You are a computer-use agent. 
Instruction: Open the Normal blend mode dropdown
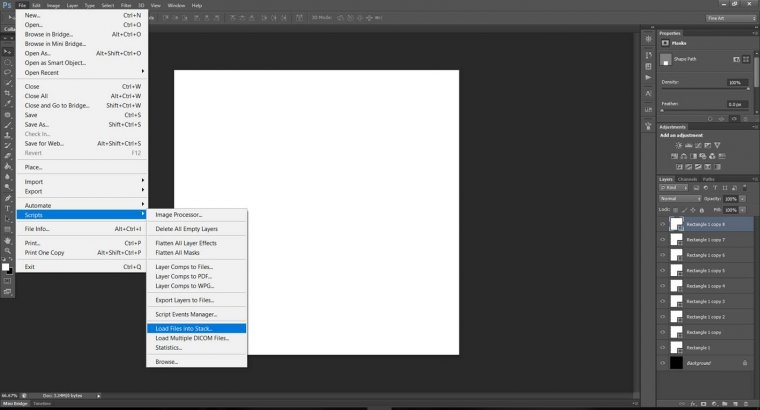(680, 199)
